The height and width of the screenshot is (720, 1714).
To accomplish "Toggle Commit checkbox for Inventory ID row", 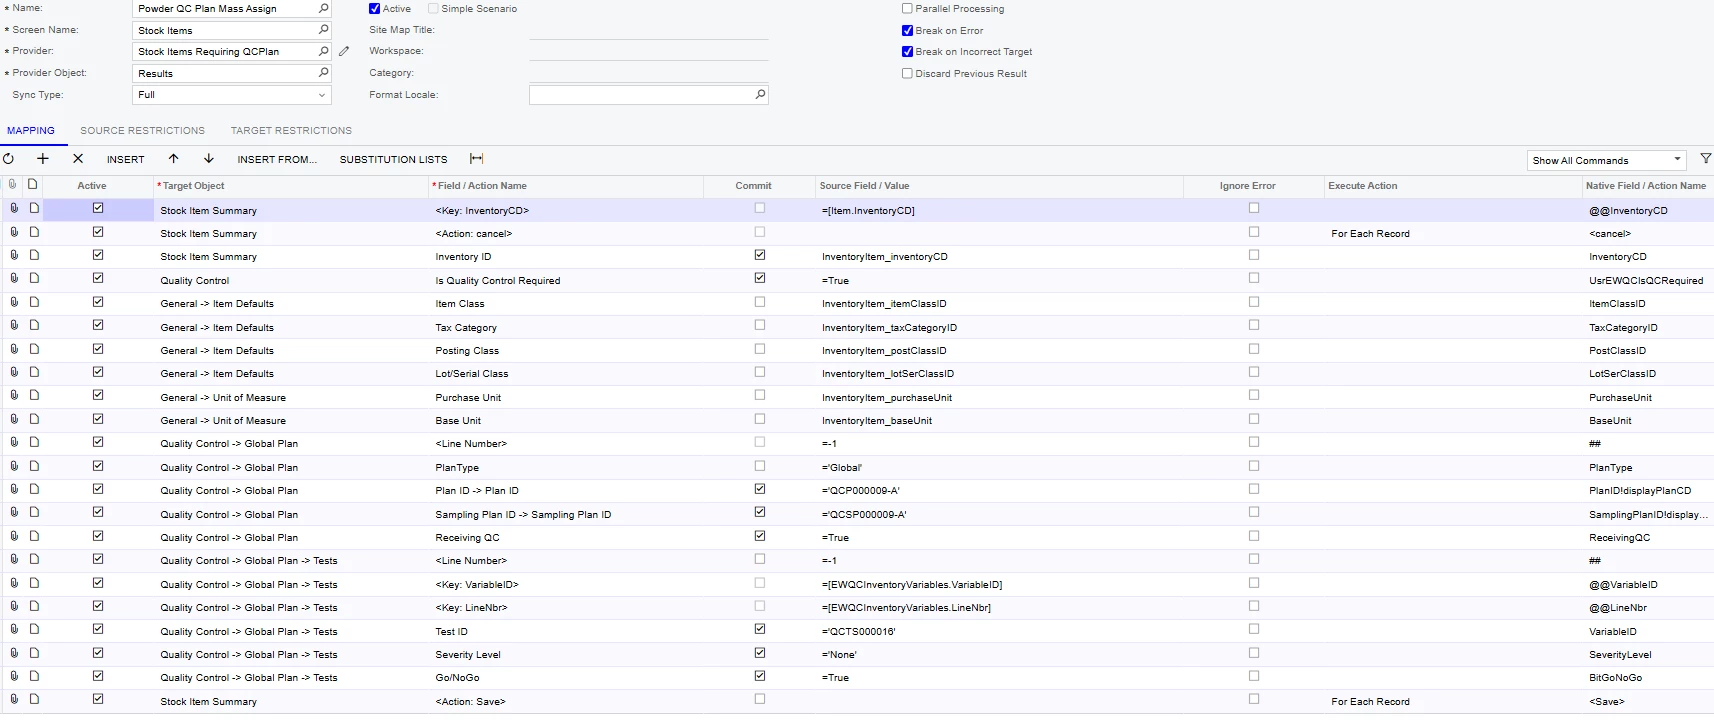I will click(x=760, y=255).
